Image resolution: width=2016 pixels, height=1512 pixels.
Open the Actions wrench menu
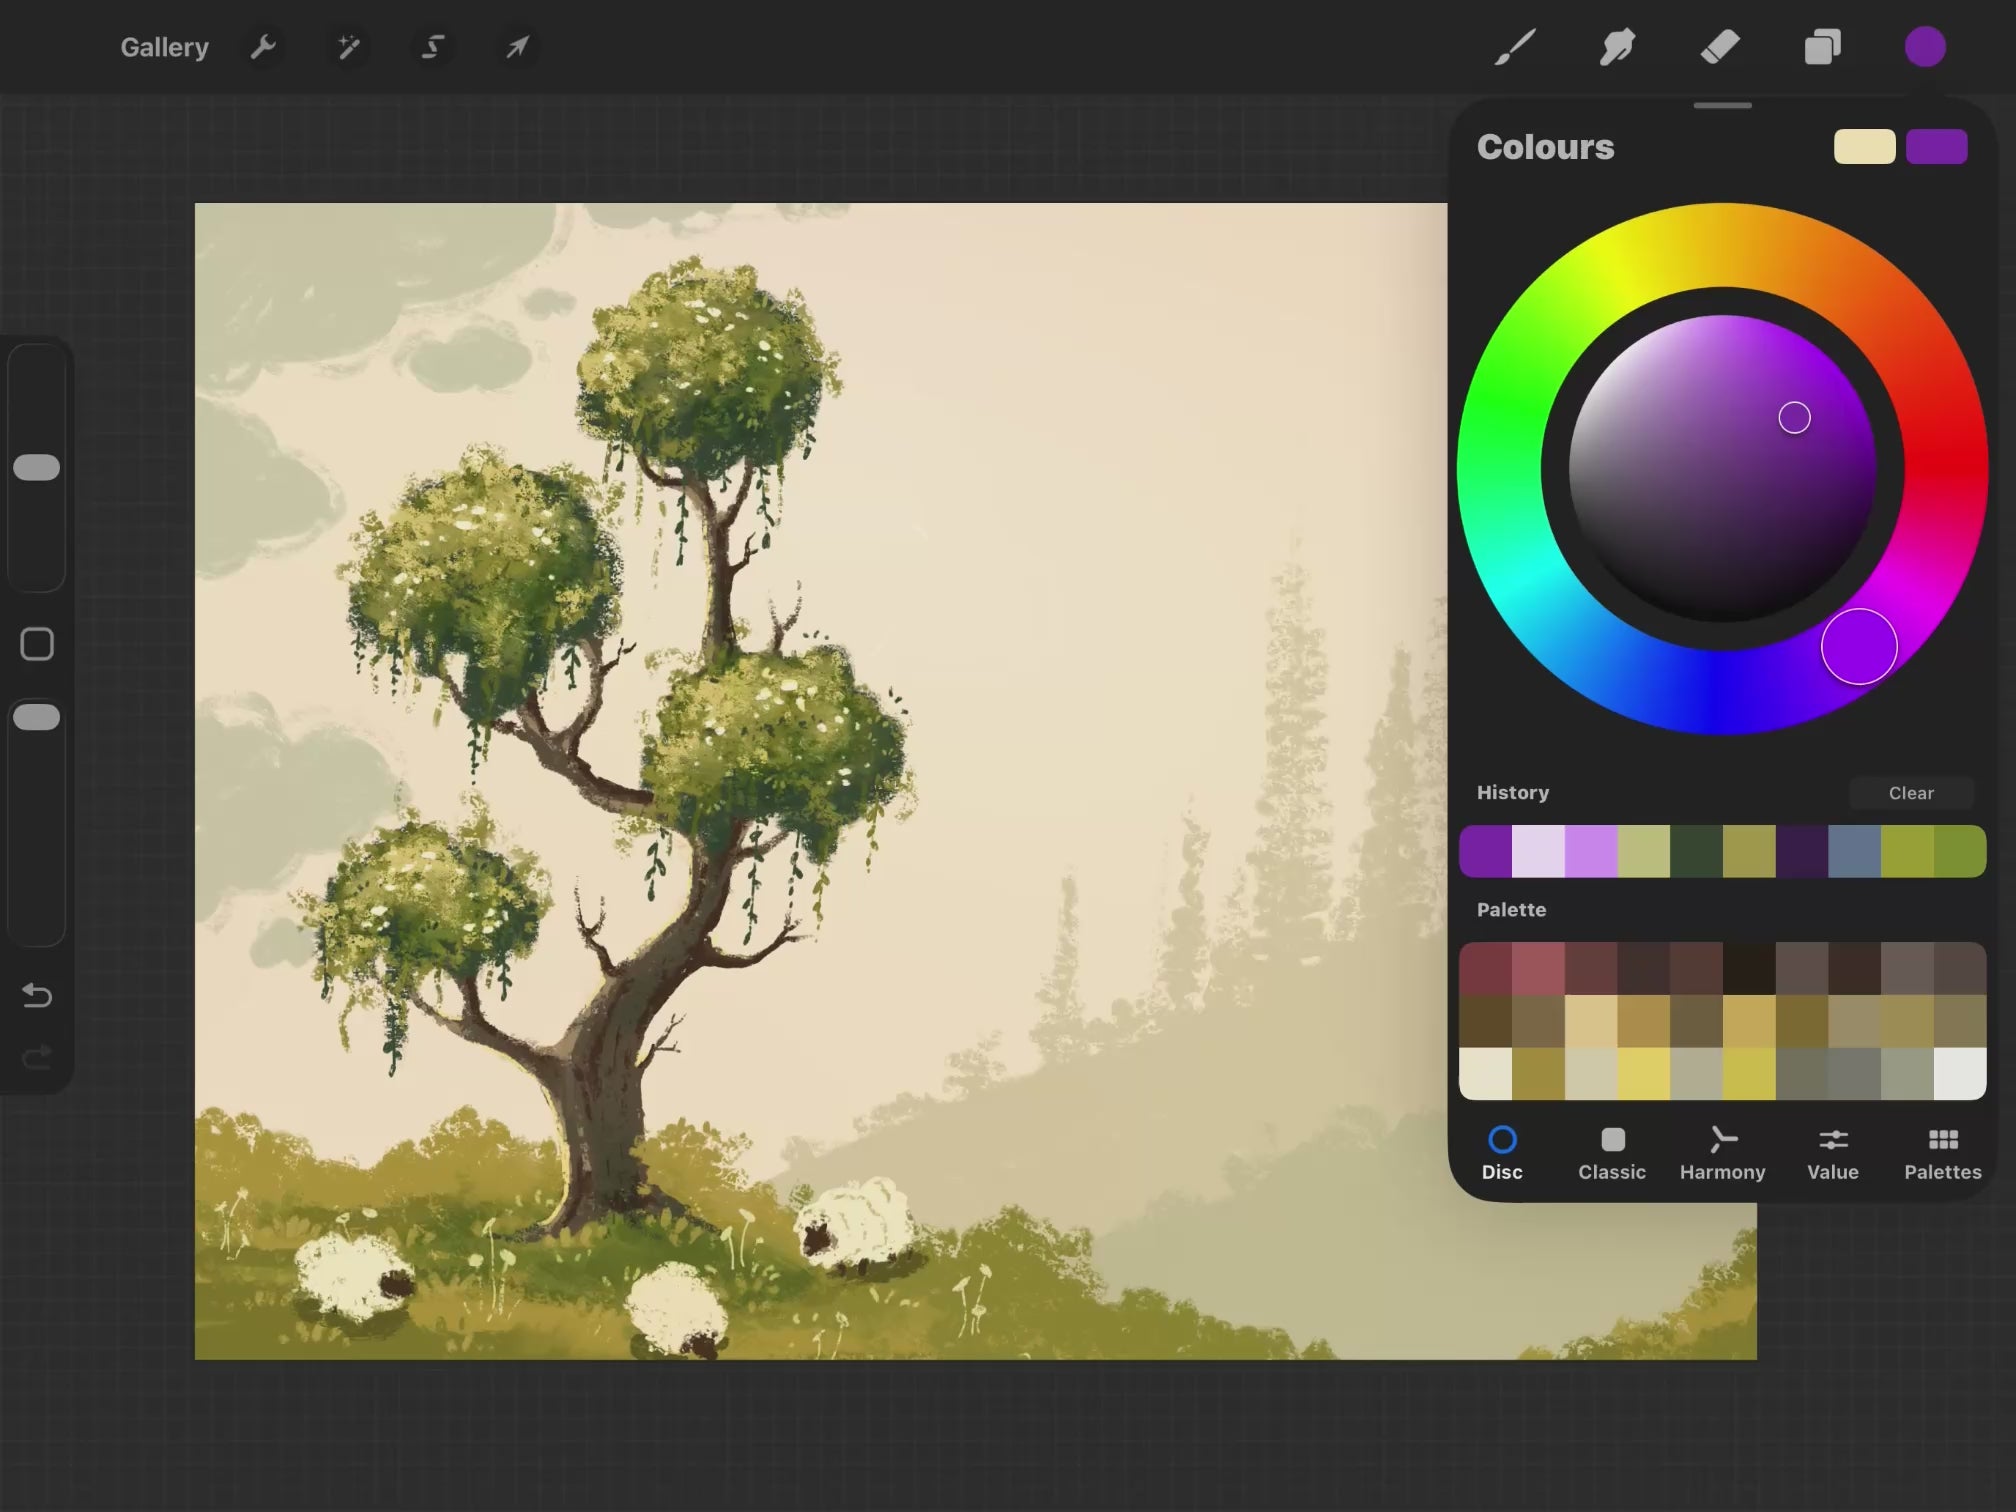263,47
